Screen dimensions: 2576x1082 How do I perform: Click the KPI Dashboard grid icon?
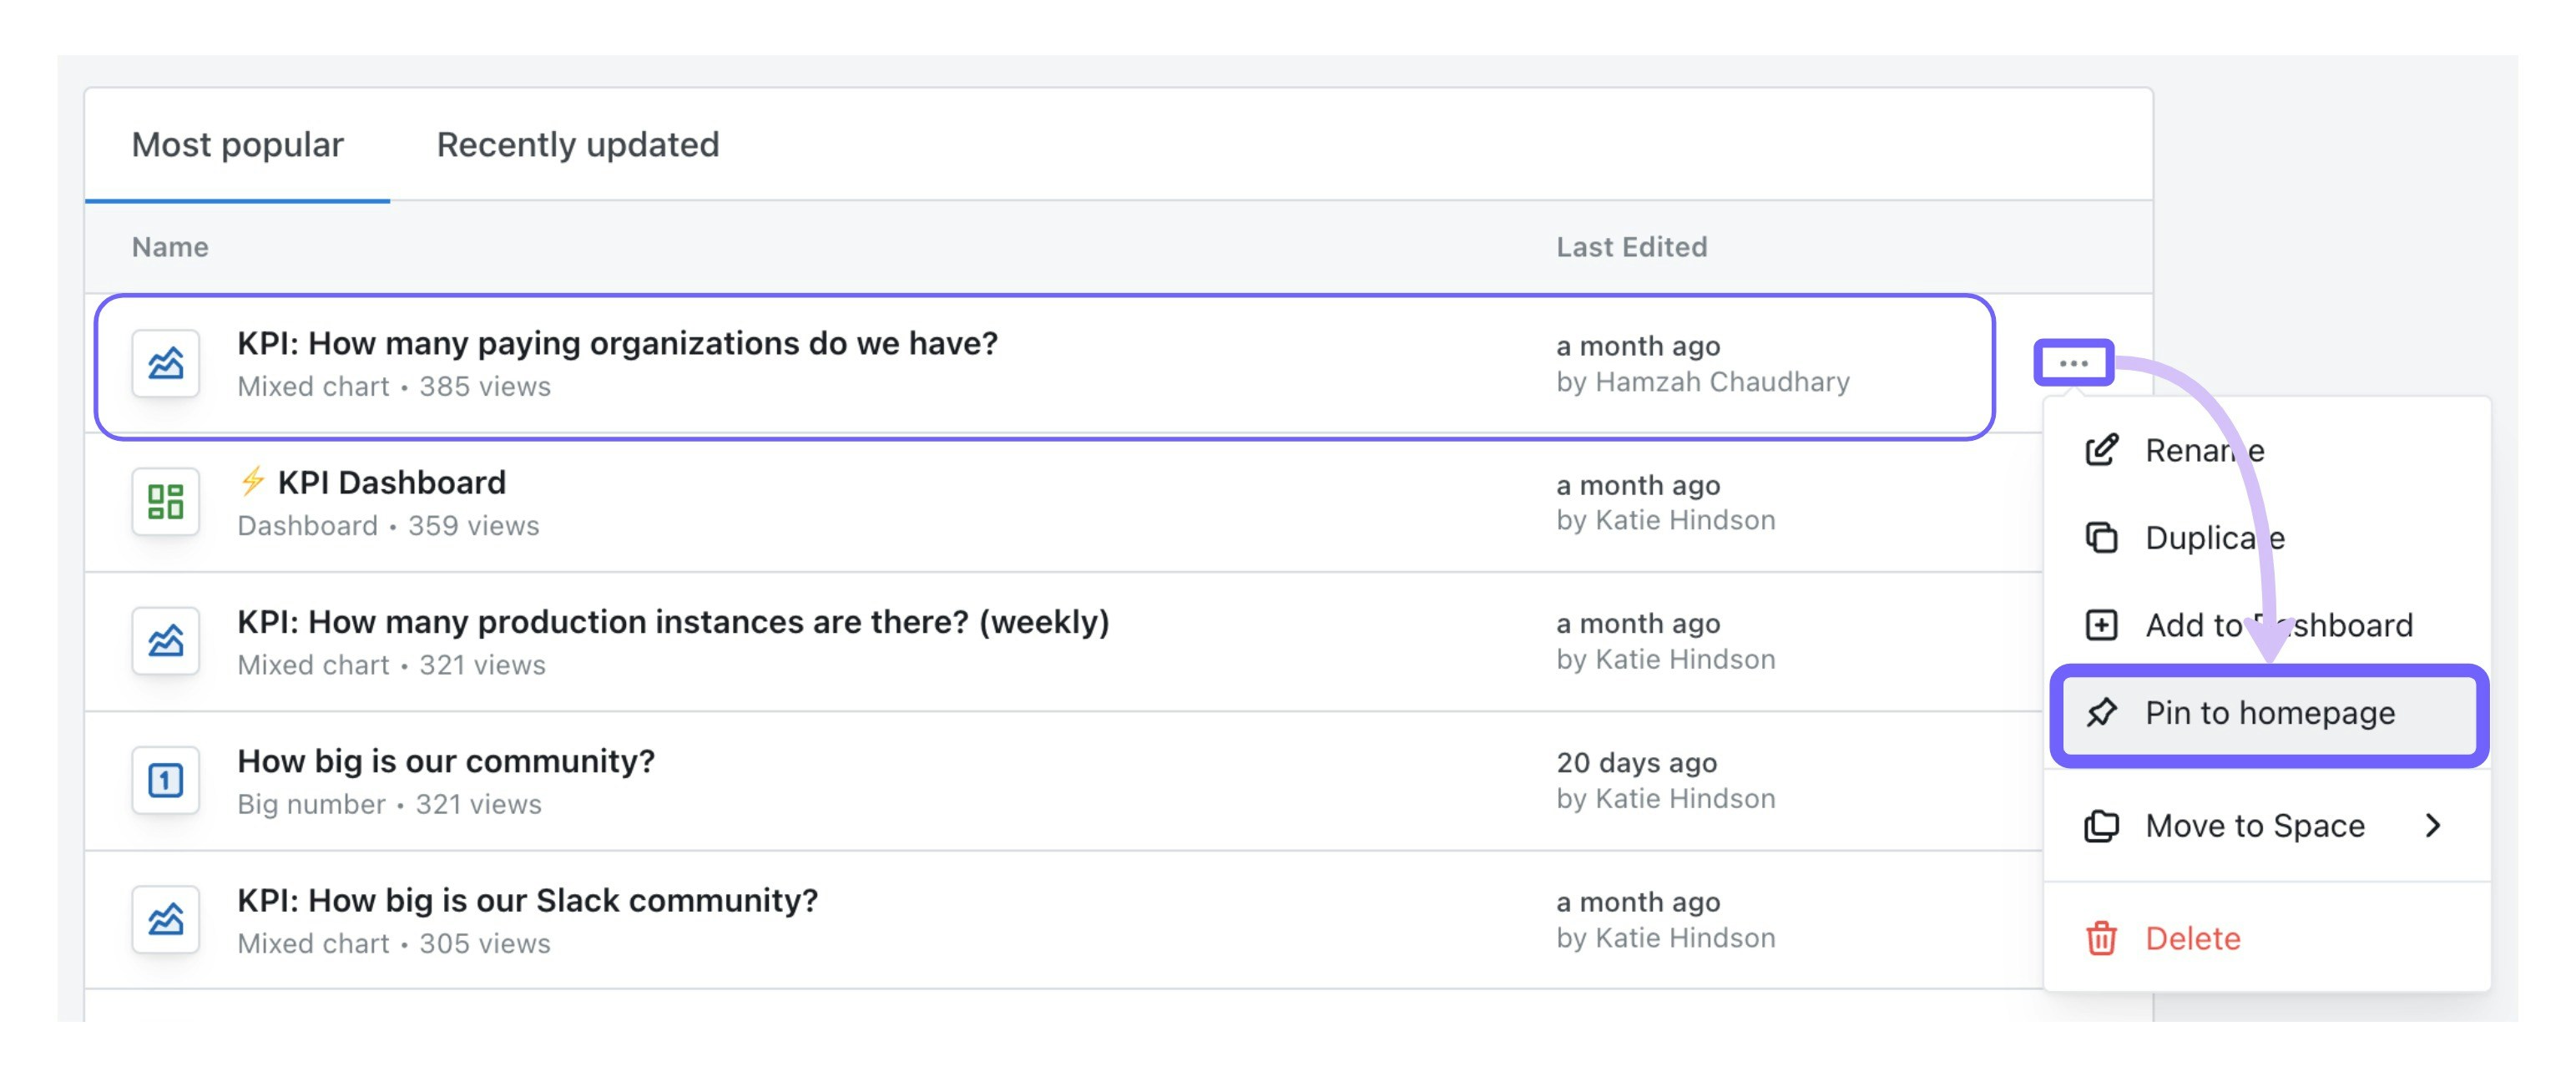165,502
